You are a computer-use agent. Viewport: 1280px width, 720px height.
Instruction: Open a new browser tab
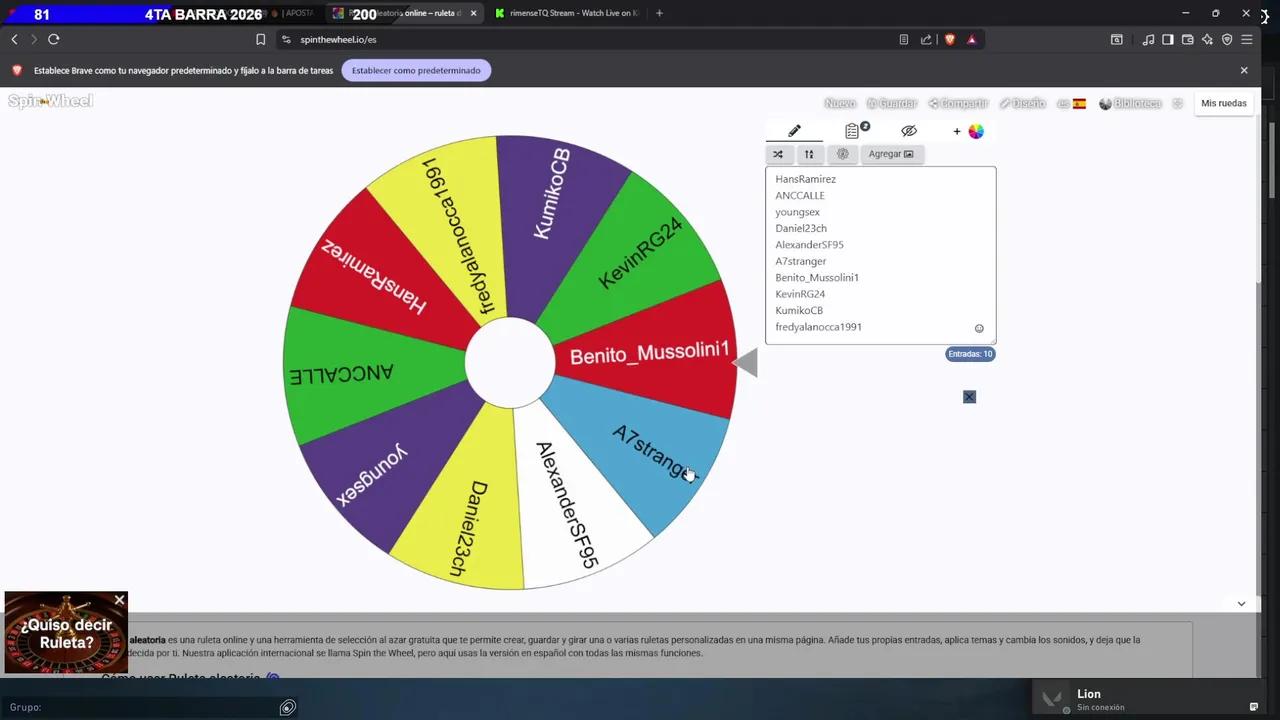(x=659, y=13)
